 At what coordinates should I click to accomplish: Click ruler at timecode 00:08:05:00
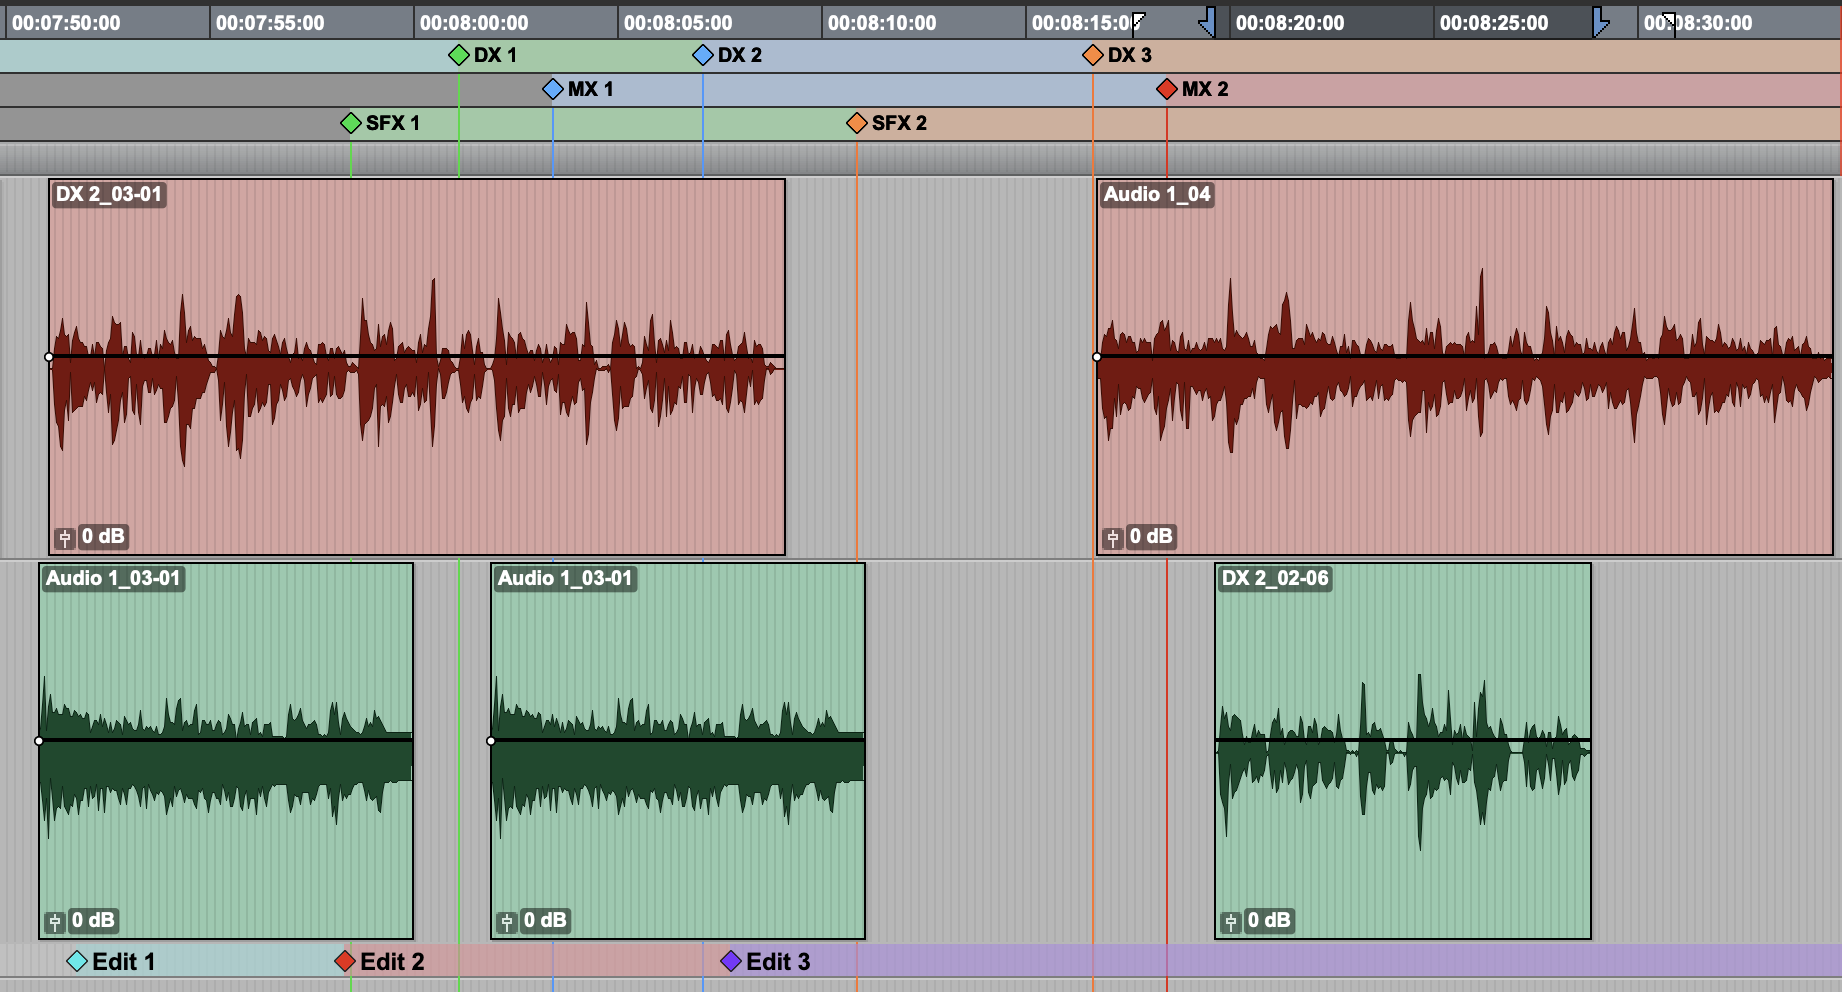point(678,23)
